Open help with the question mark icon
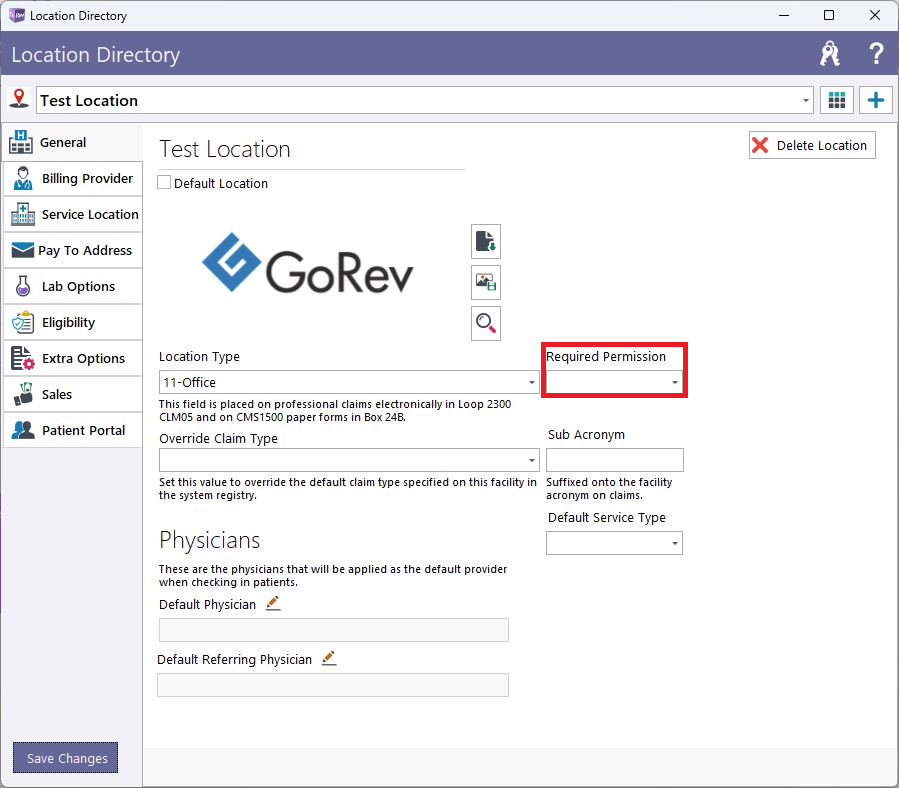 point(875,54)
